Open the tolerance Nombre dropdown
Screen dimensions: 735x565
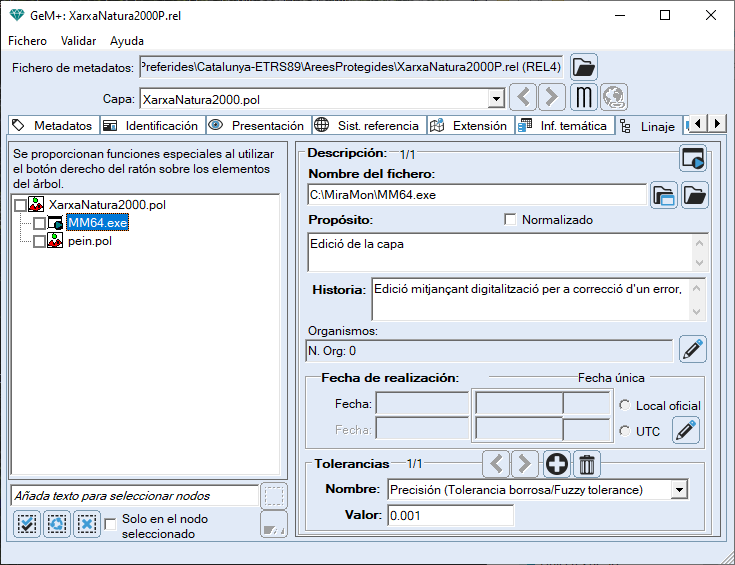(680, 490)
